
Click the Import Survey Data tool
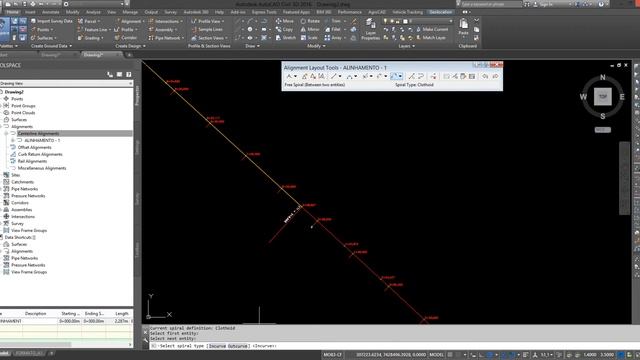point(51,21)
